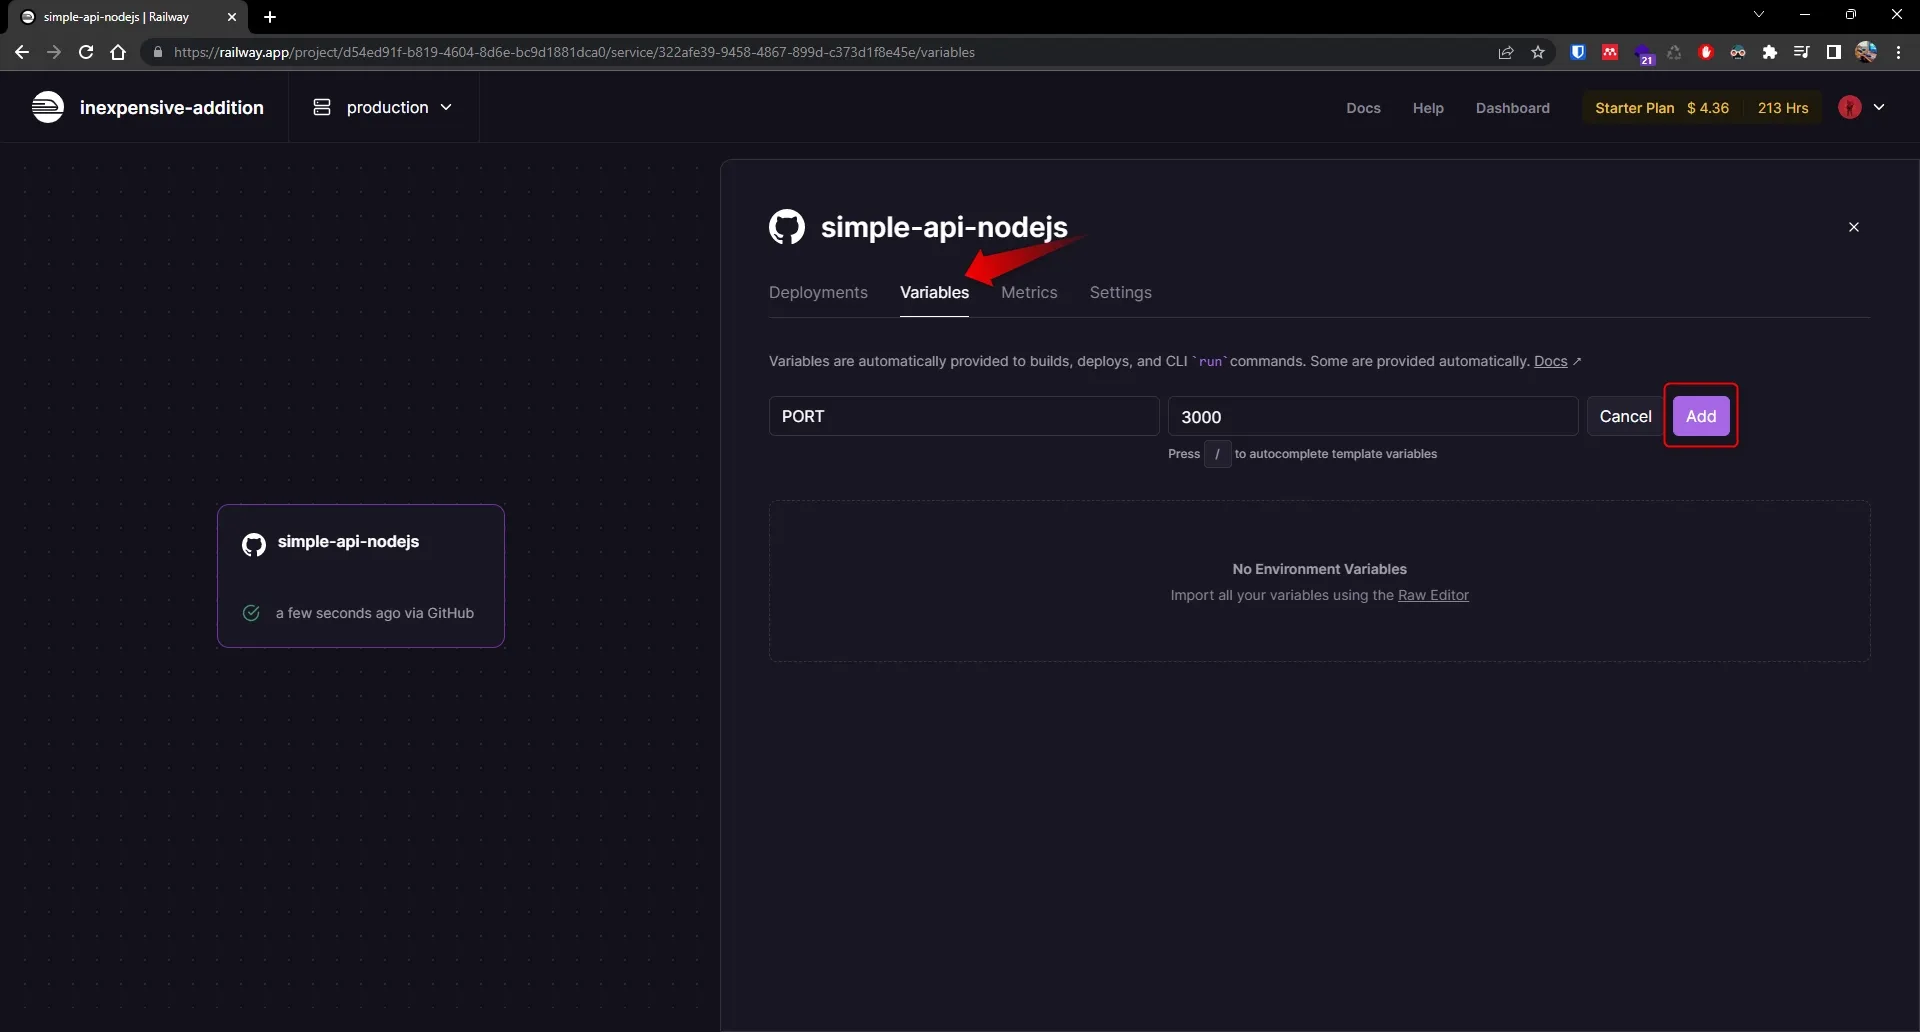Click the PORT variable name field
Viewport: 1920px width, 1032px height.
pos(964,416)
